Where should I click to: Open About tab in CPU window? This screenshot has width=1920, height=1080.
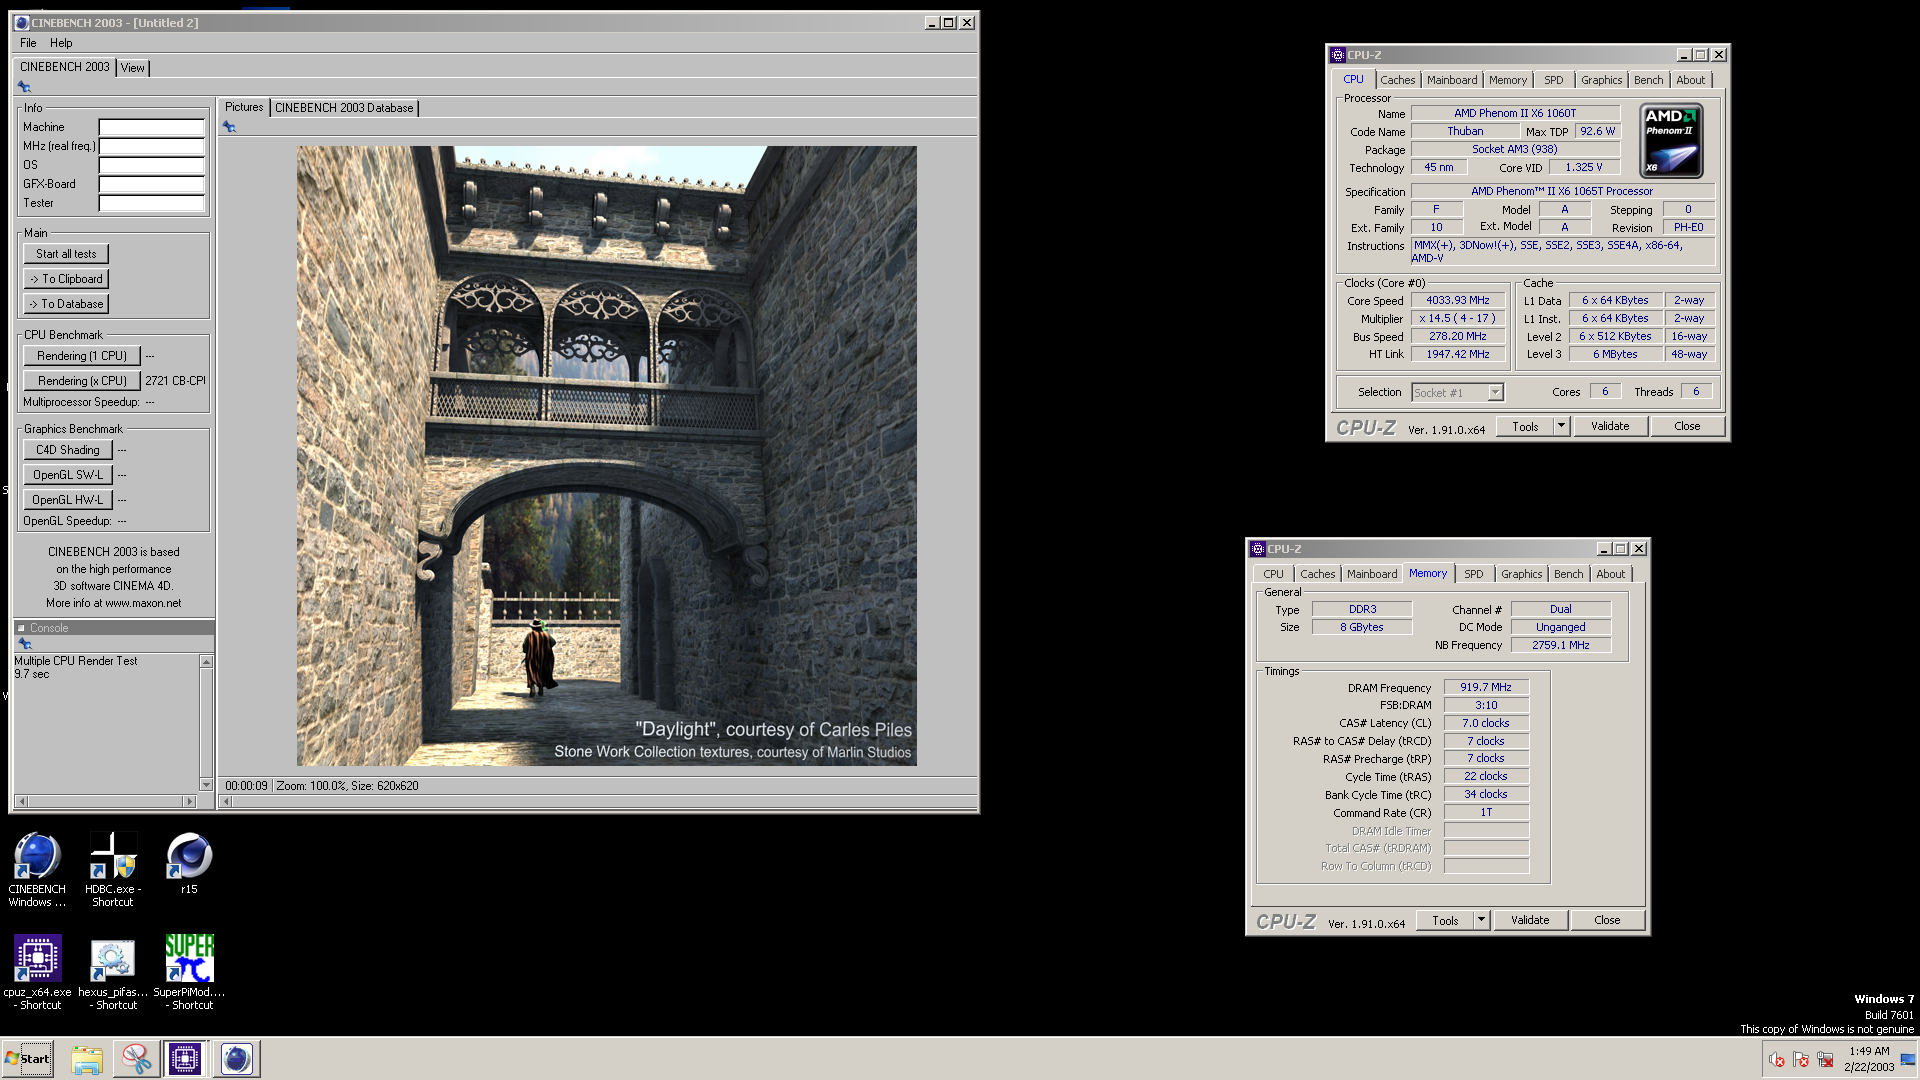pos(1691,80)
